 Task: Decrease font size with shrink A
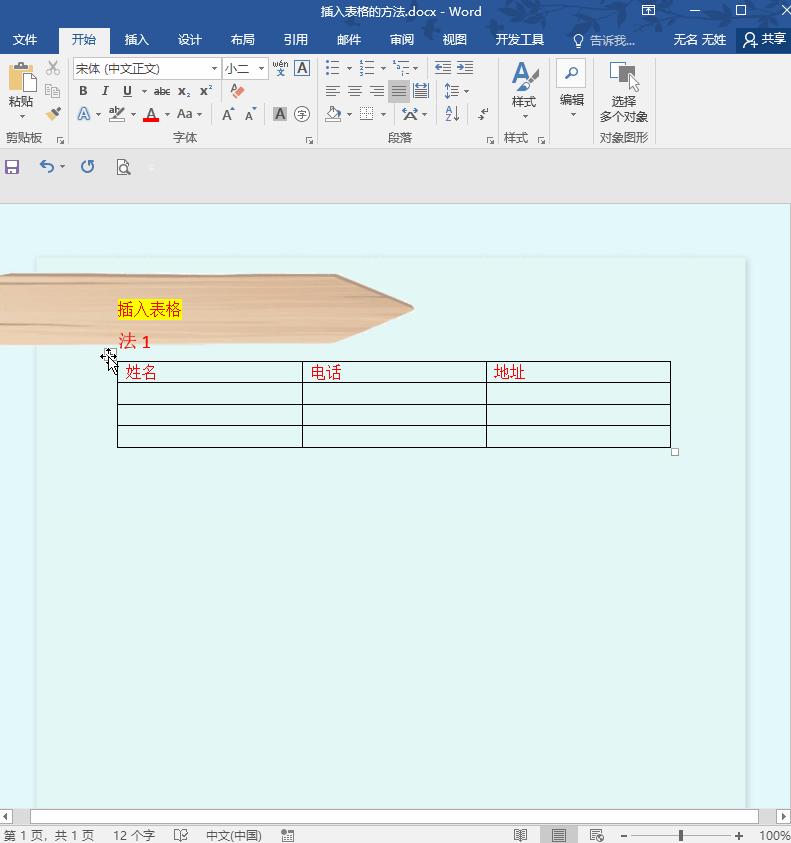click(x=251, y=114)
